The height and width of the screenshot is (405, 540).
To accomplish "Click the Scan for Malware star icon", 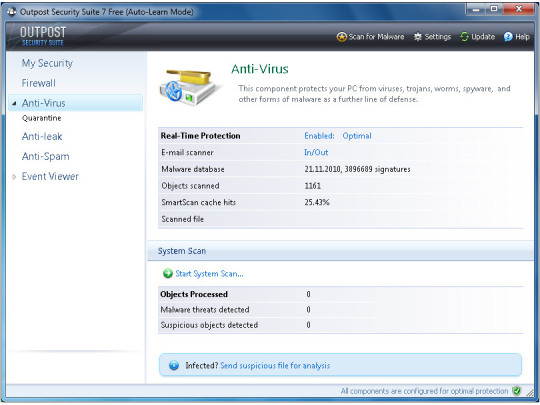I will 341,37.
